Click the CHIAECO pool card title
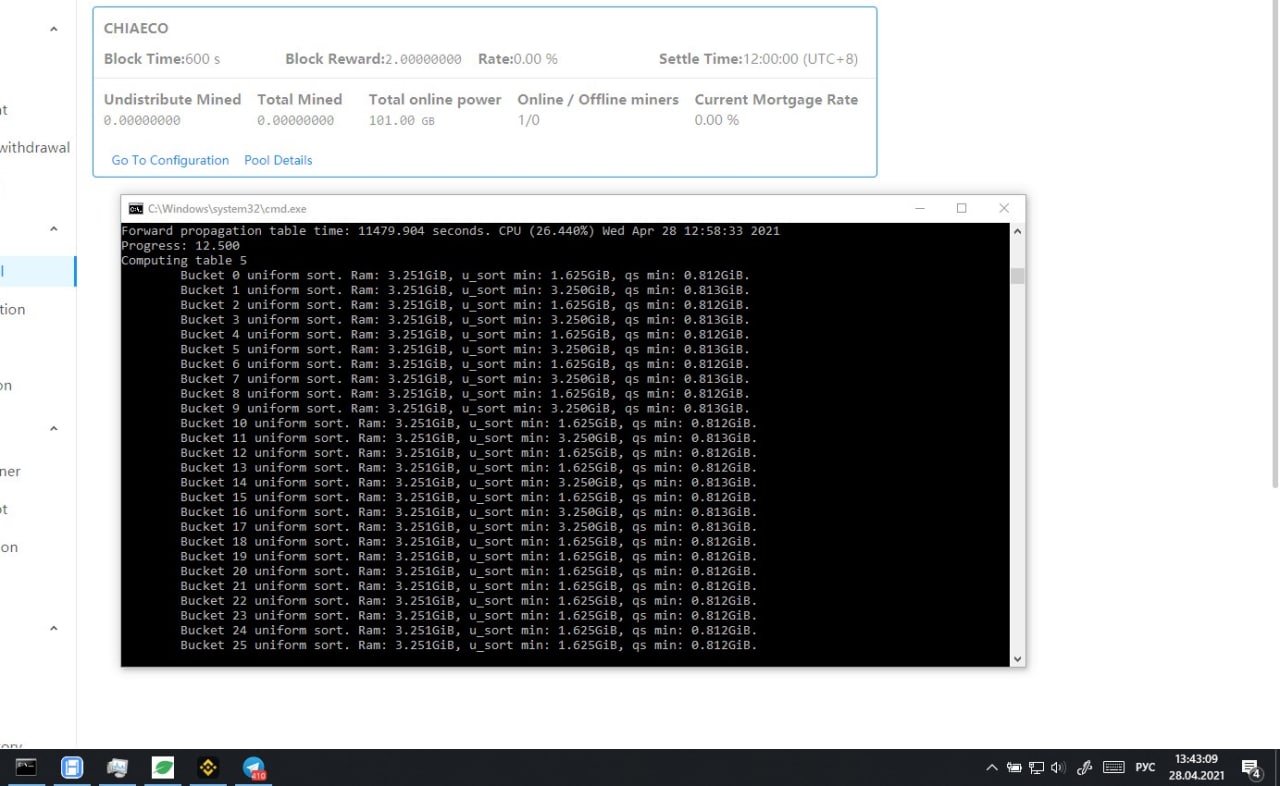Image resolution: width=1280 pixels, height=786 pixels. pos(136,29)
